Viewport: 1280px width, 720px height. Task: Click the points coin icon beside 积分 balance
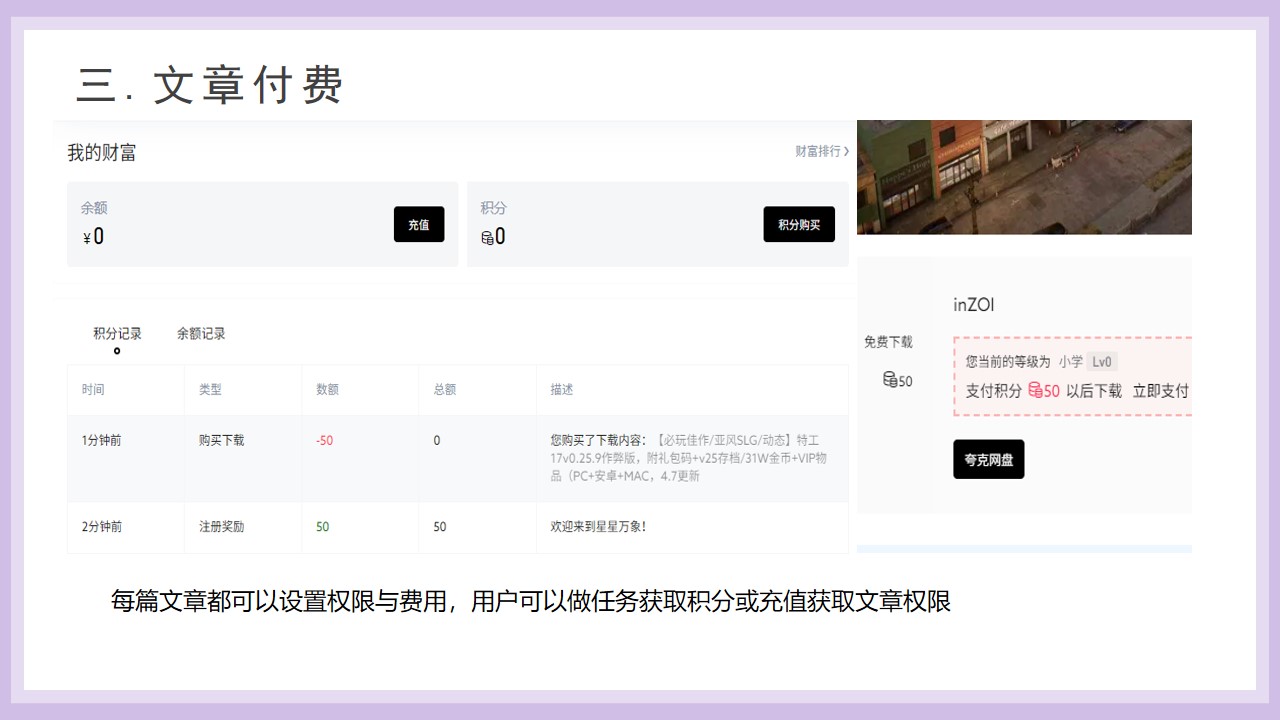coord(487,237)
